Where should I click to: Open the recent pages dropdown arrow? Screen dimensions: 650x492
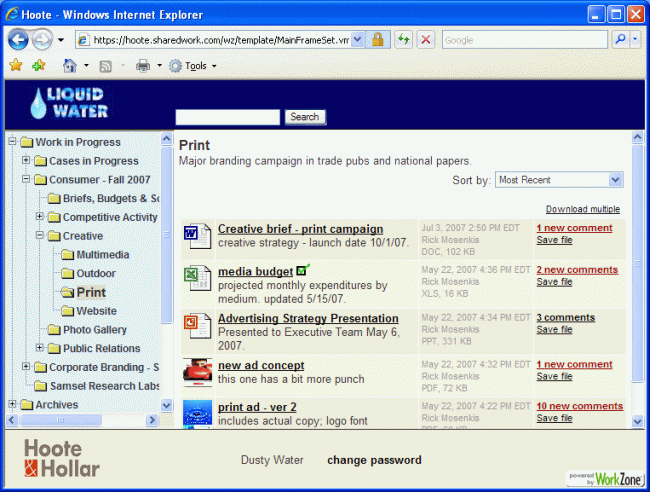61,40
